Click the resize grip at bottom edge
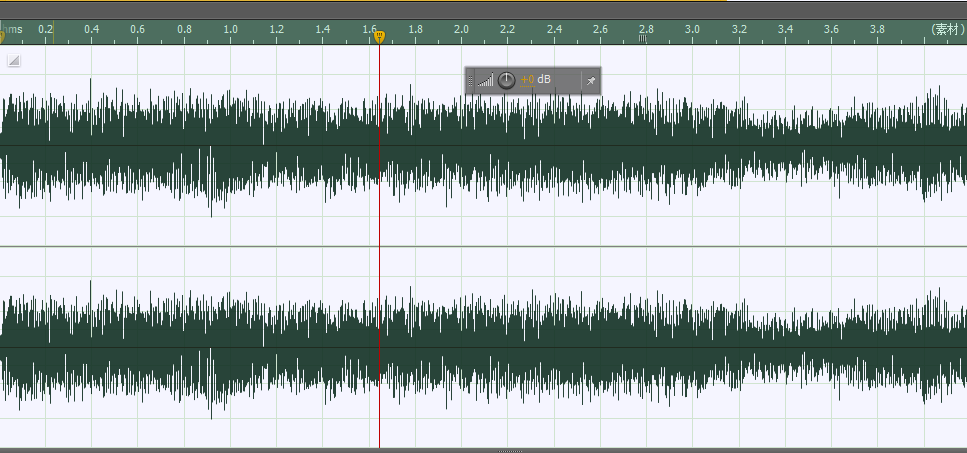The width and height of the screenshot is (967, 453). [x=508, y=451]
